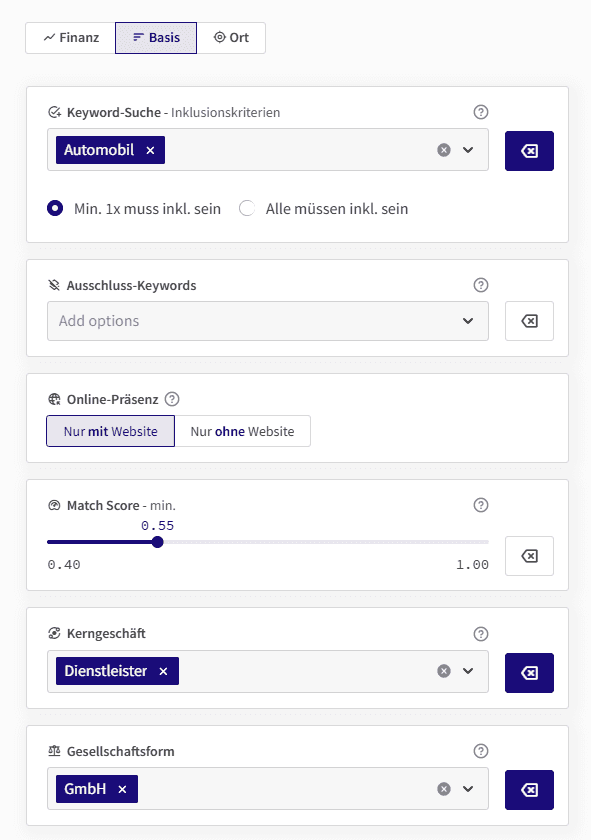Clear all values in Keyword-Suche field
The height and width of the screenshot is (840, 591).
pyautogui.click(x=444, y=150)
